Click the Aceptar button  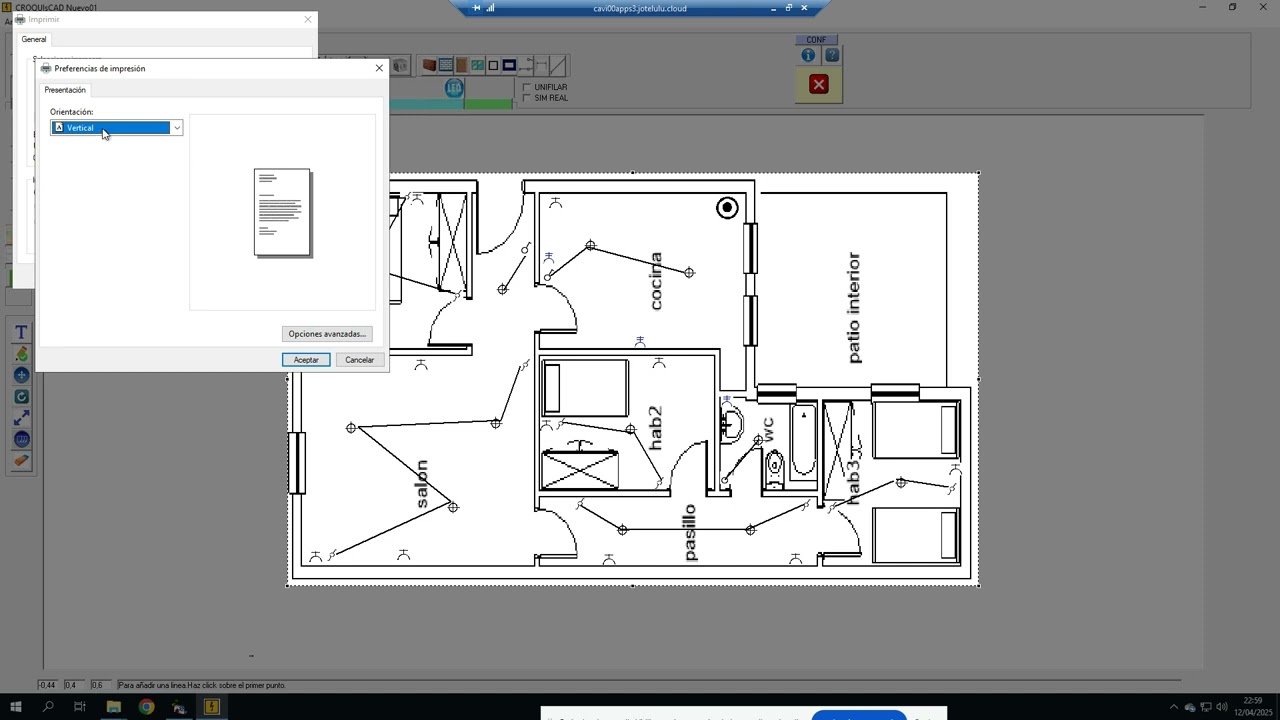pos(306,360)
